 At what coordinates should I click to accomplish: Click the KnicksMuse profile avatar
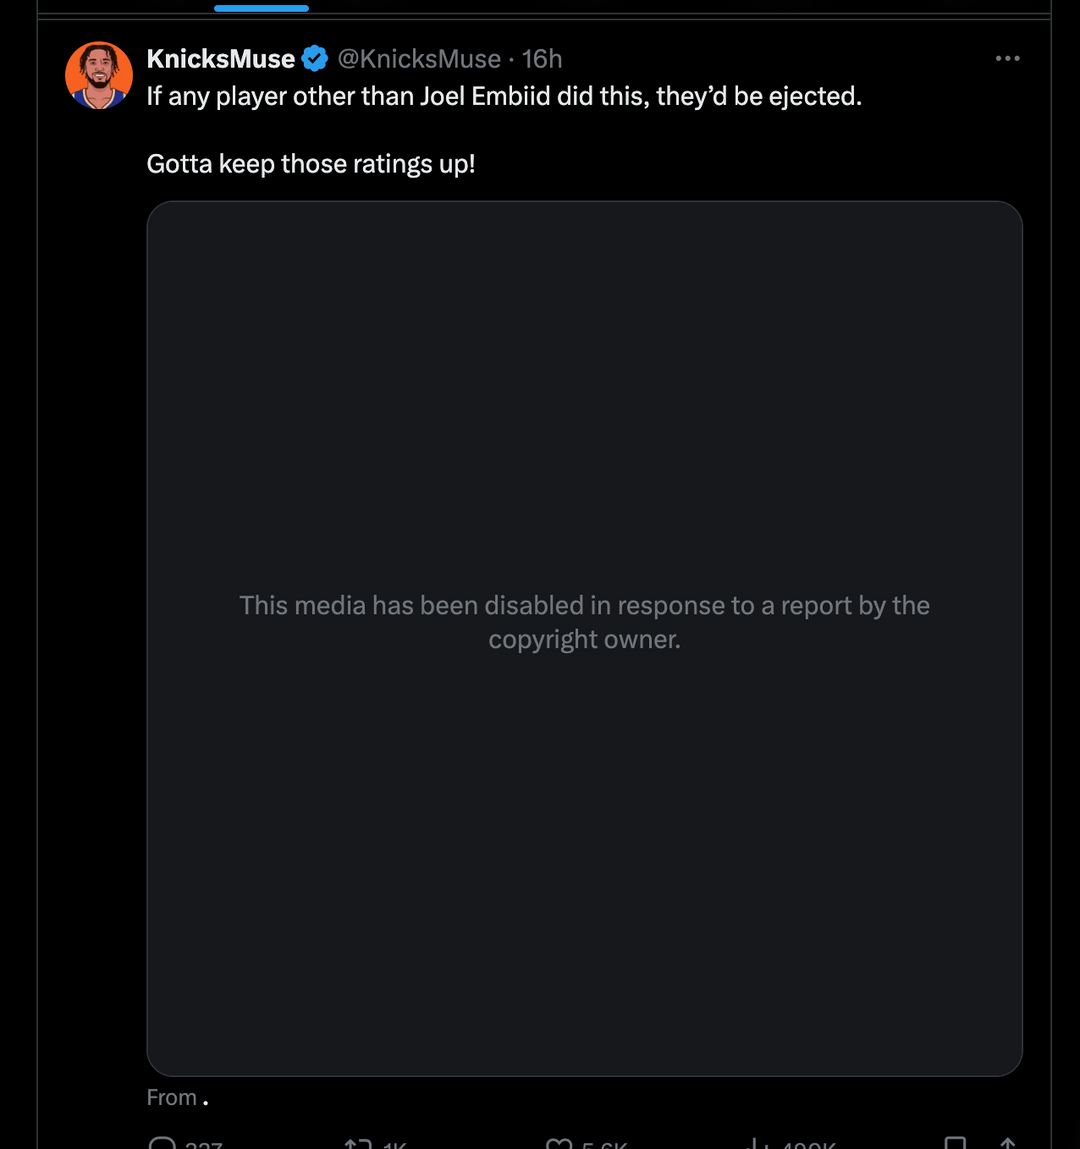tap(99, 75)
